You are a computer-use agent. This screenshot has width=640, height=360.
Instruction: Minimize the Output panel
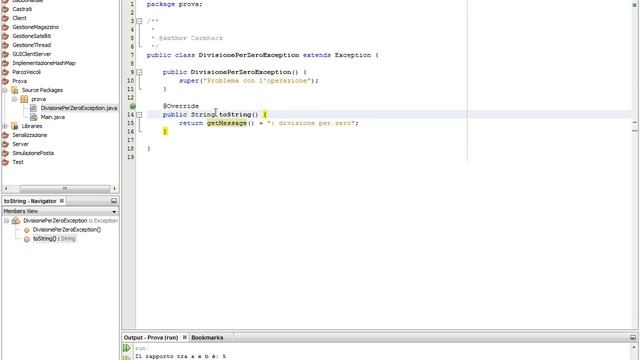[x=633, y=338]
